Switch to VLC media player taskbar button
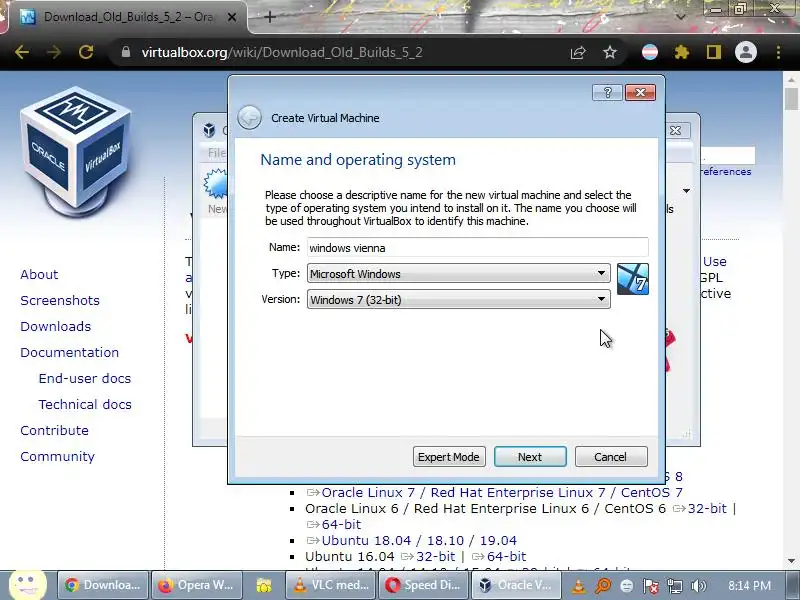Viewport: 800px width, 600px height. 331,585
